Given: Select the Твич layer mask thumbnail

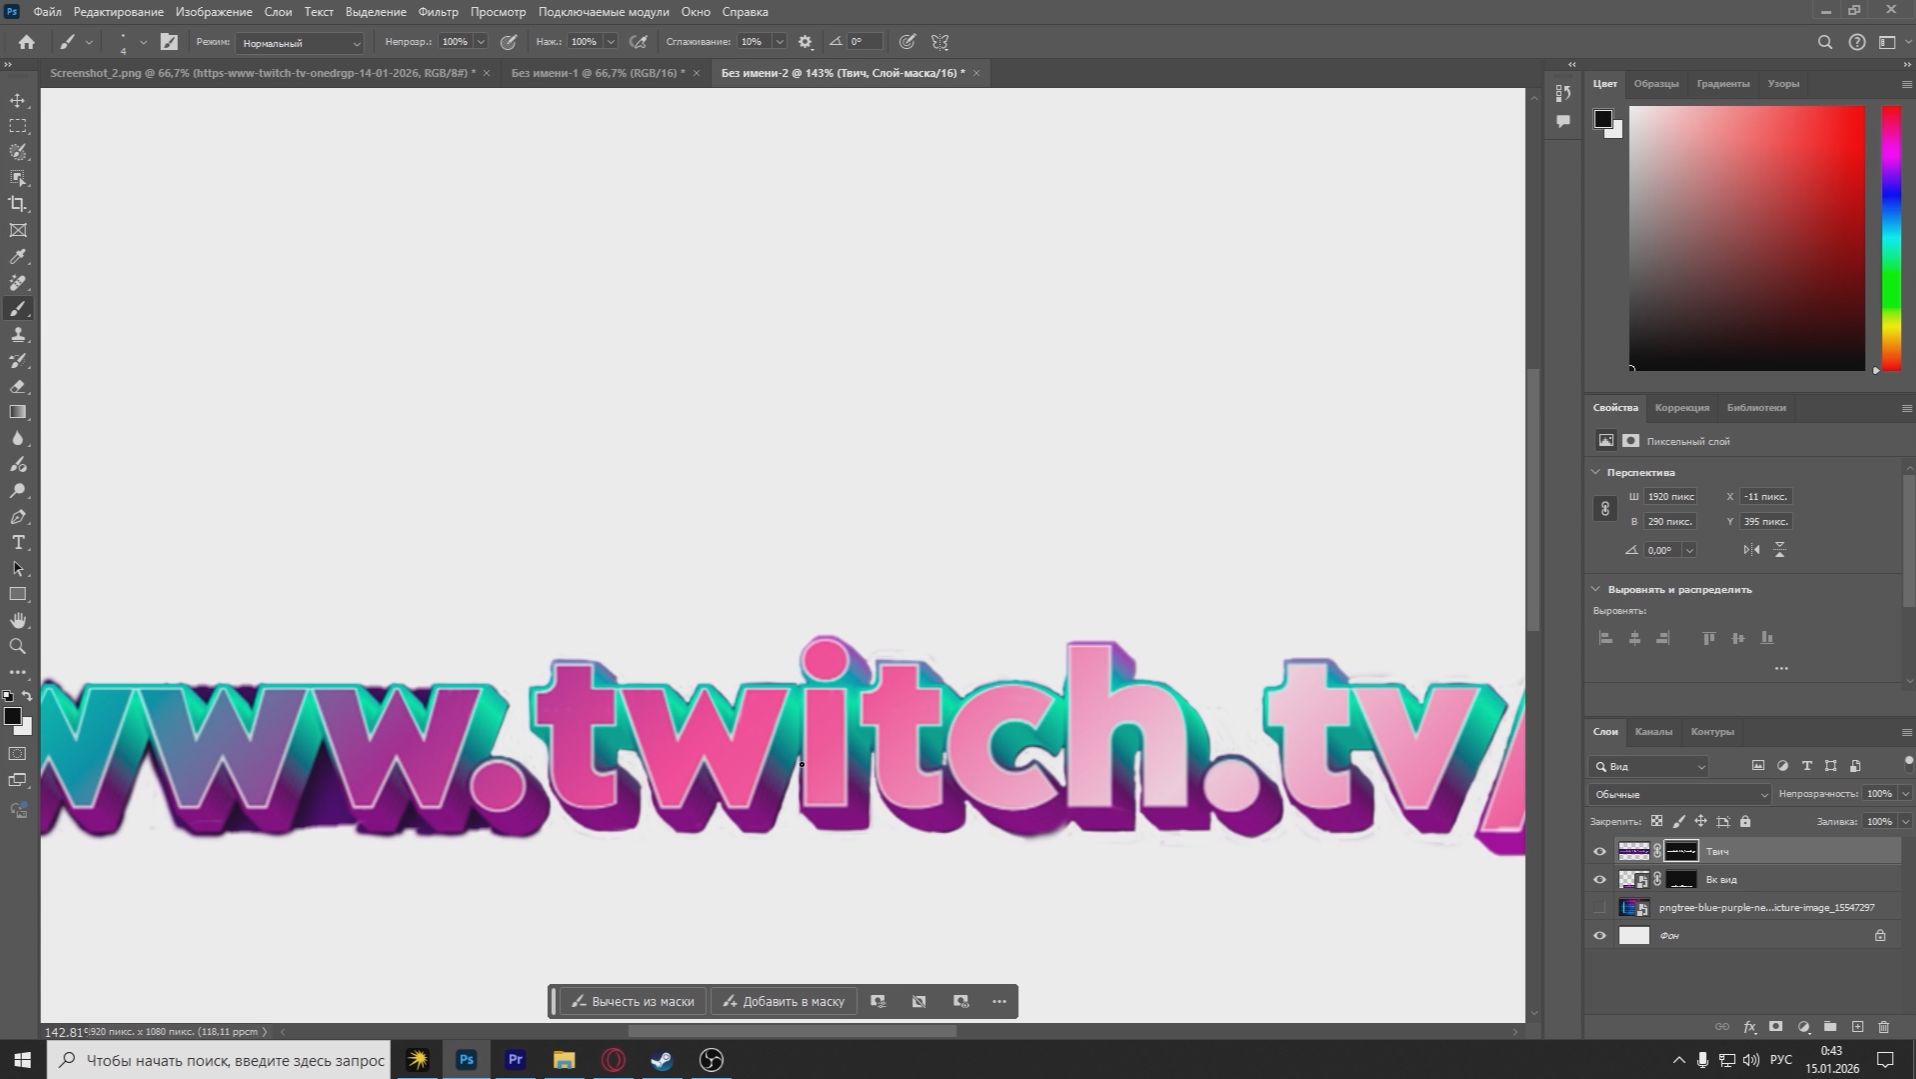Looking at the screenshot, I should click(x=1681, y=852).
